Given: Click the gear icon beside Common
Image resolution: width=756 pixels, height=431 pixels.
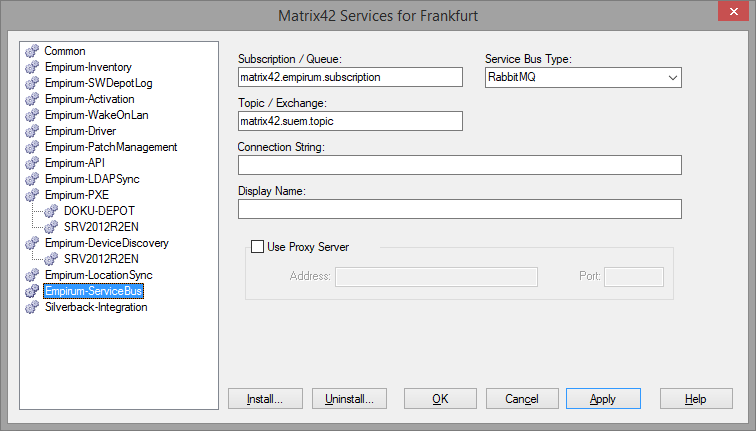Looking at the screenshot, I should [32, 51].
